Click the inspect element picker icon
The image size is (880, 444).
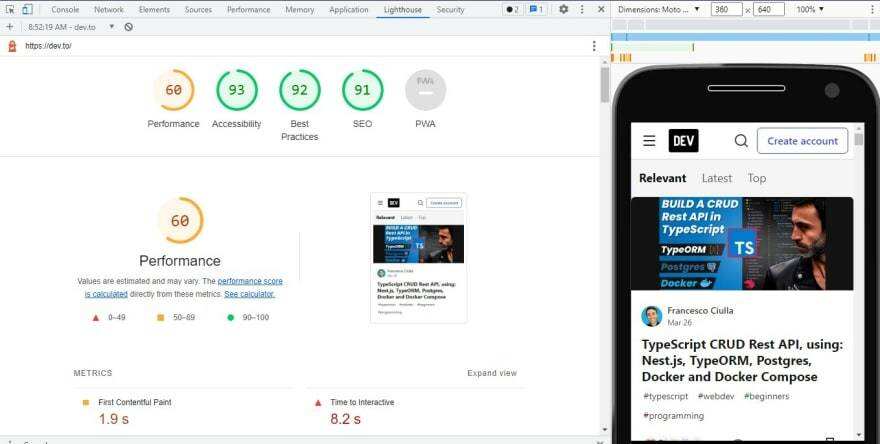[x=10, y=9]
